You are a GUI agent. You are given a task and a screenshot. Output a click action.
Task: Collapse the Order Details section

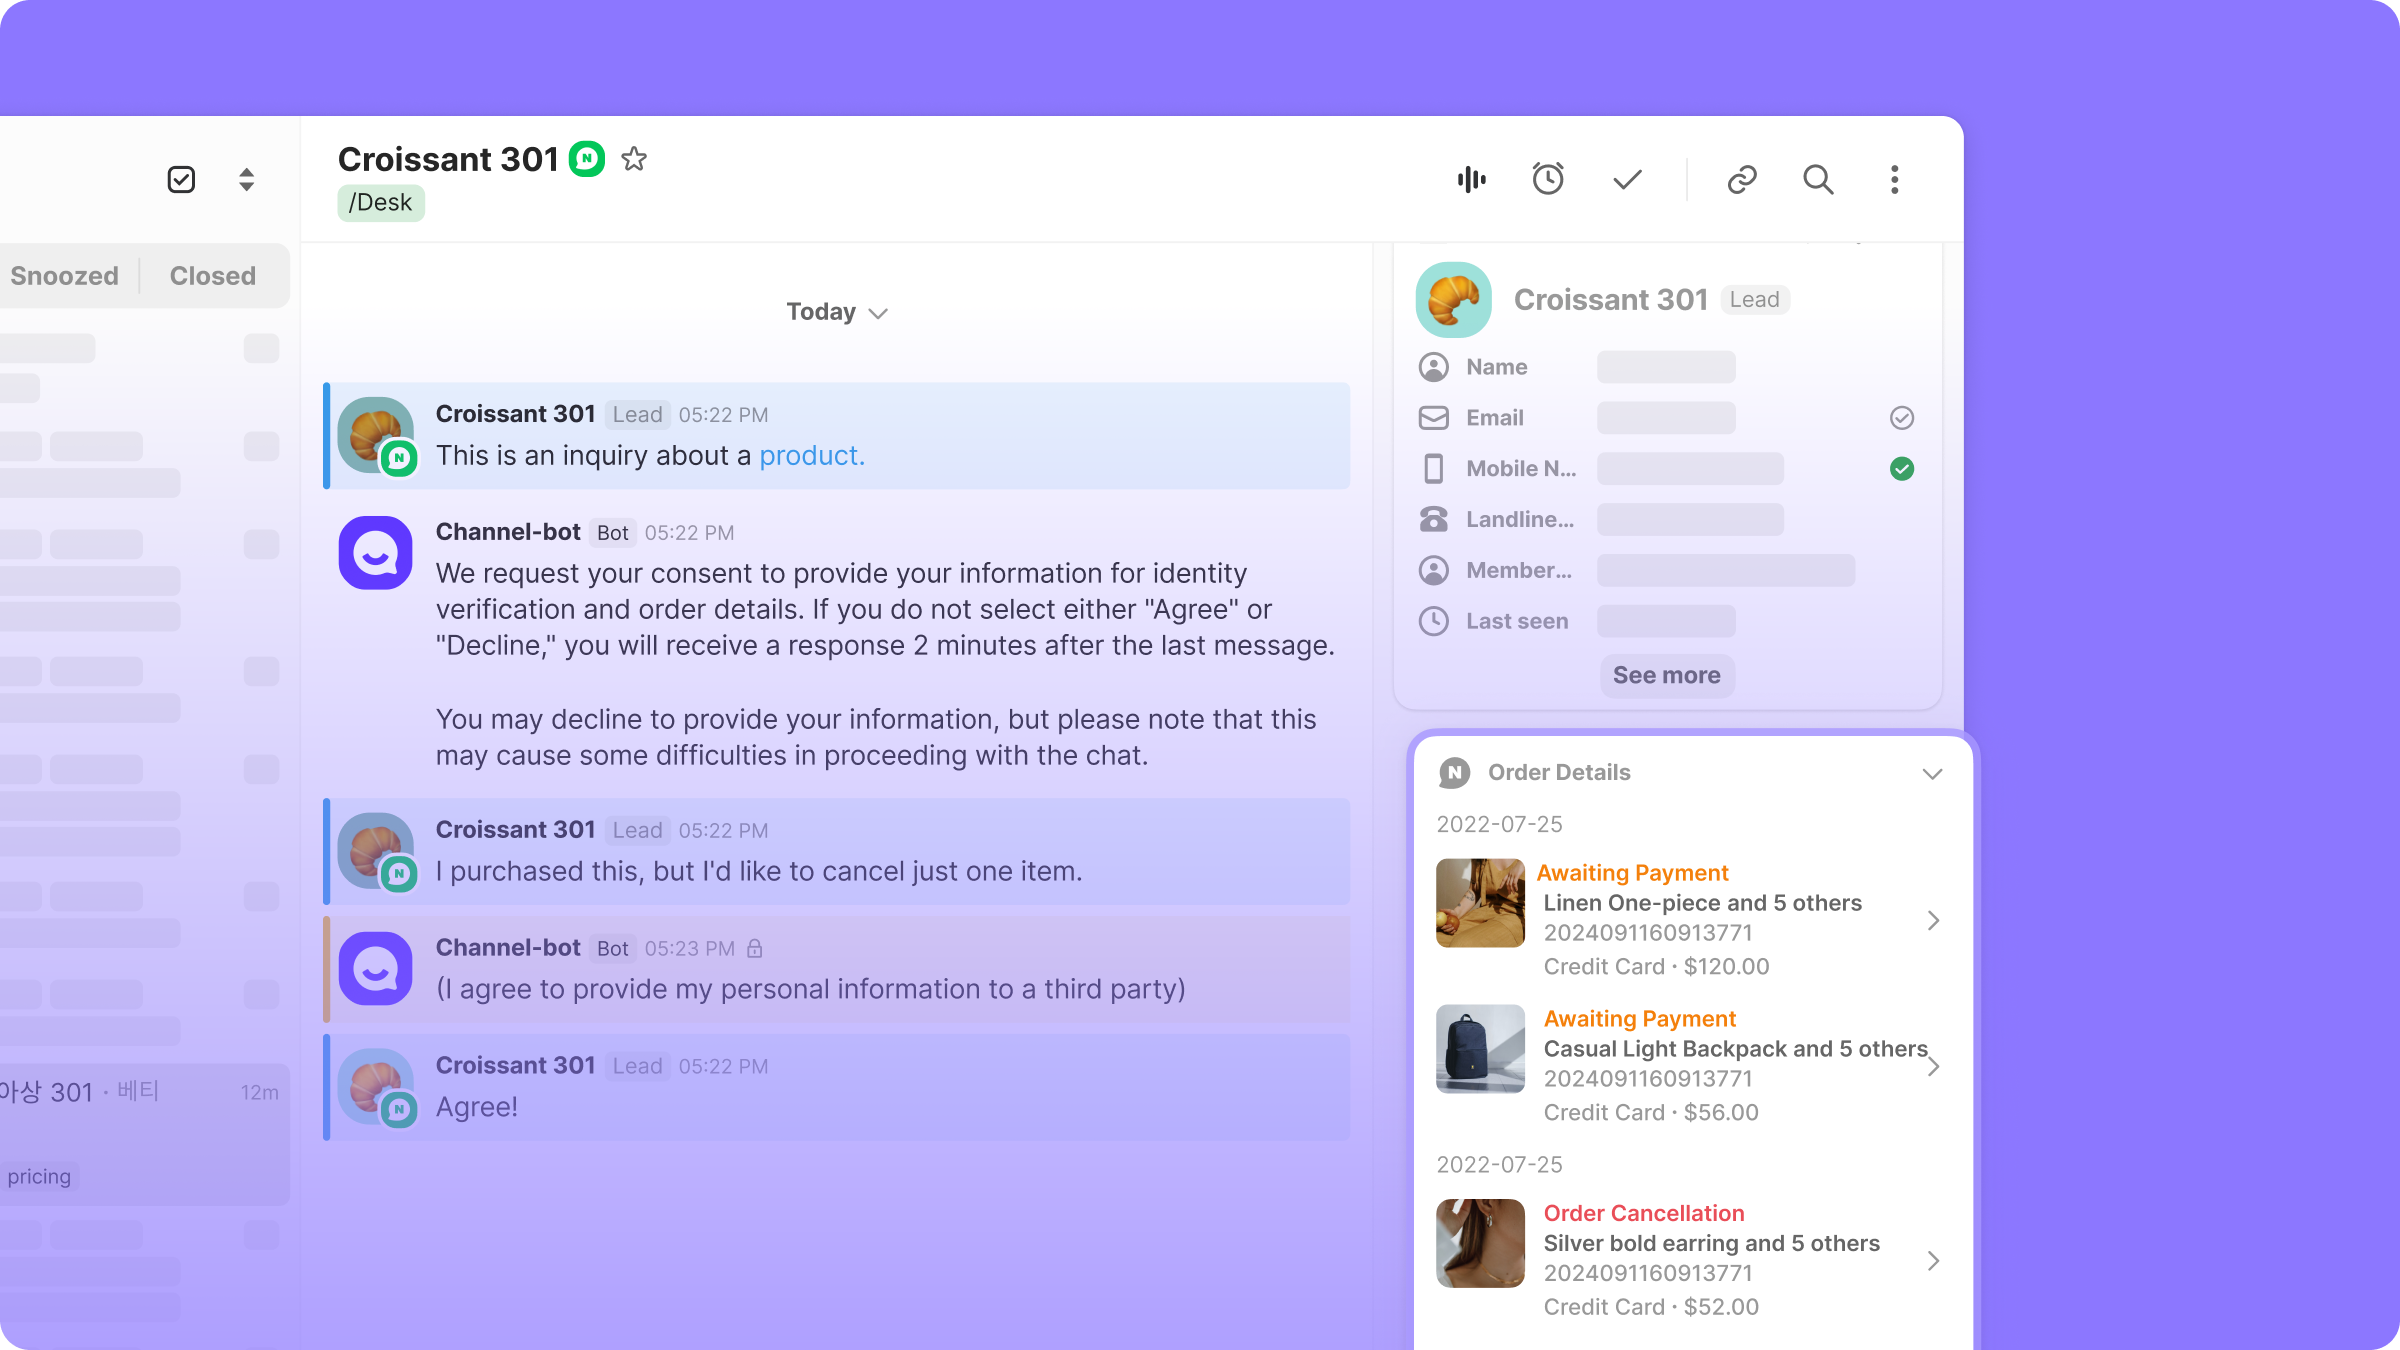pyautogui.click(x=1932, y=773)
